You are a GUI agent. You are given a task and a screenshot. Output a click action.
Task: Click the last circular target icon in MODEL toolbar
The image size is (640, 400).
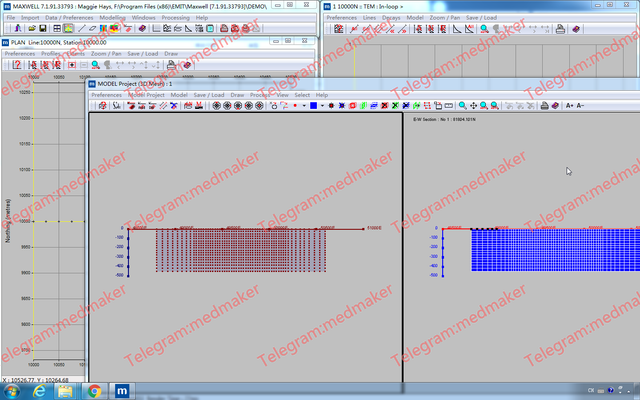point(259,106)
